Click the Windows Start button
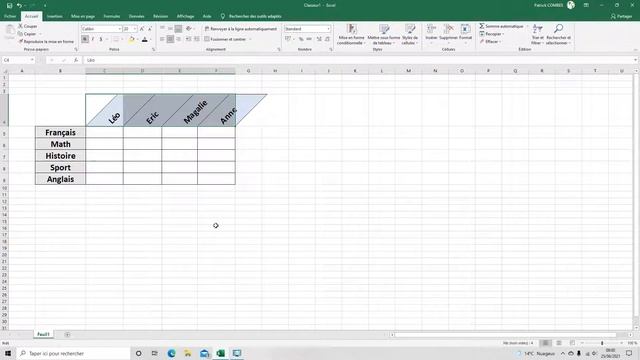 pos(8,353)
